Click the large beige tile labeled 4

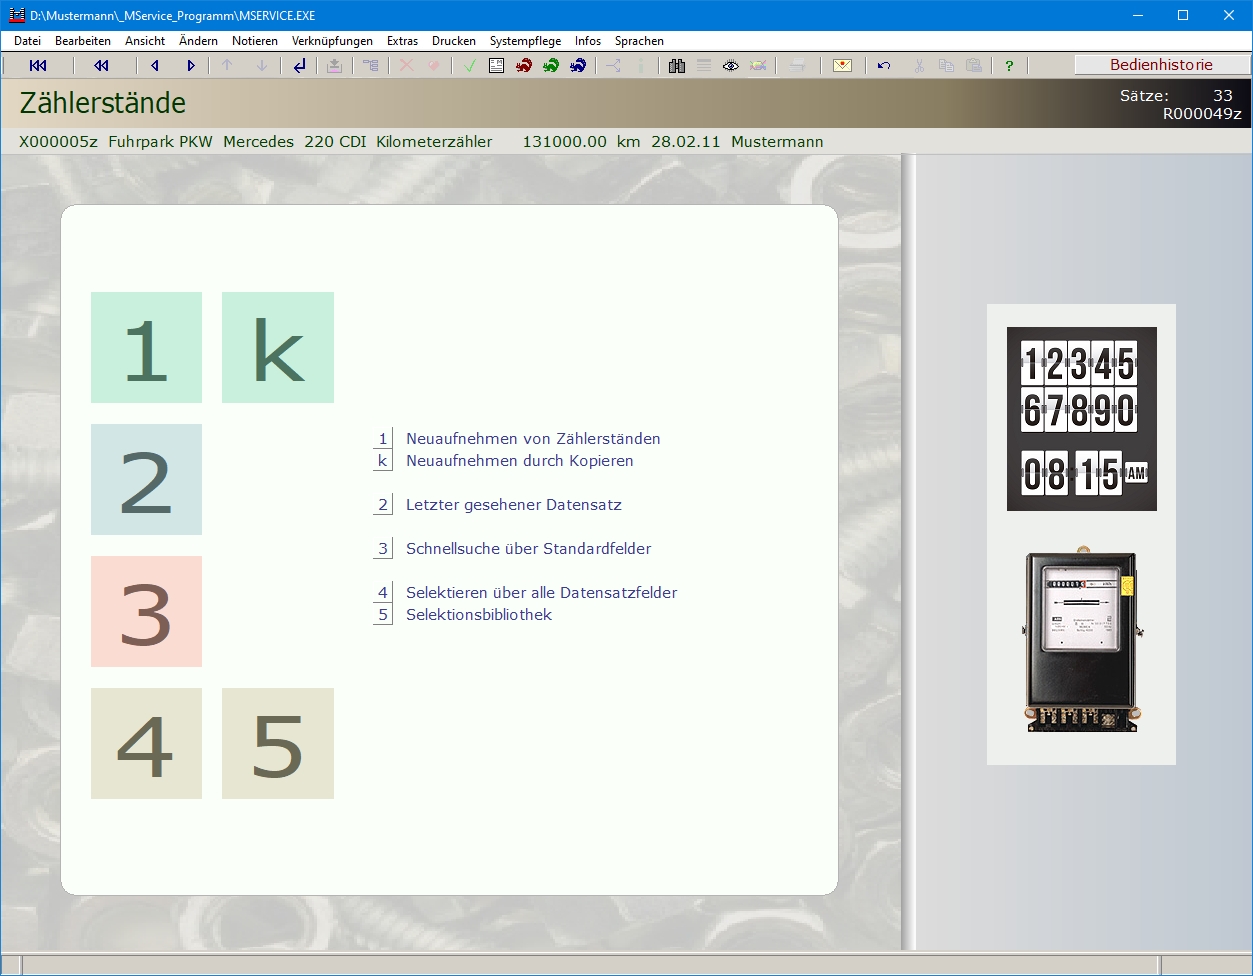tap(146, 744)
